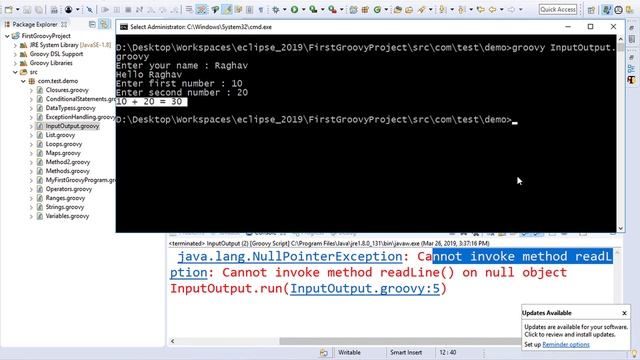Click the Last Edit Location icon

481,9
